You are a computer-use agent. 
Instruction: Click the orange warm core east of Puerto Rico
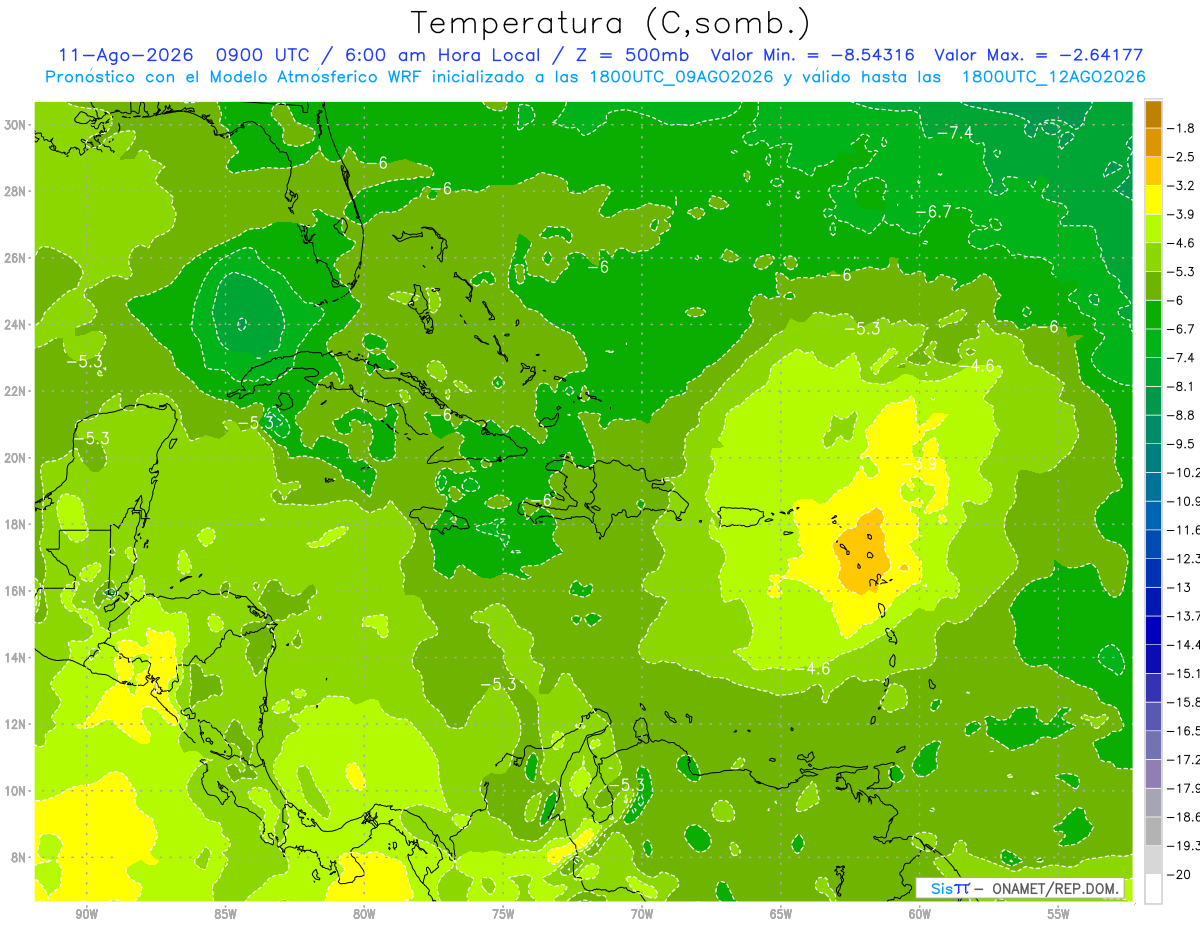click(x=863, y=553)
